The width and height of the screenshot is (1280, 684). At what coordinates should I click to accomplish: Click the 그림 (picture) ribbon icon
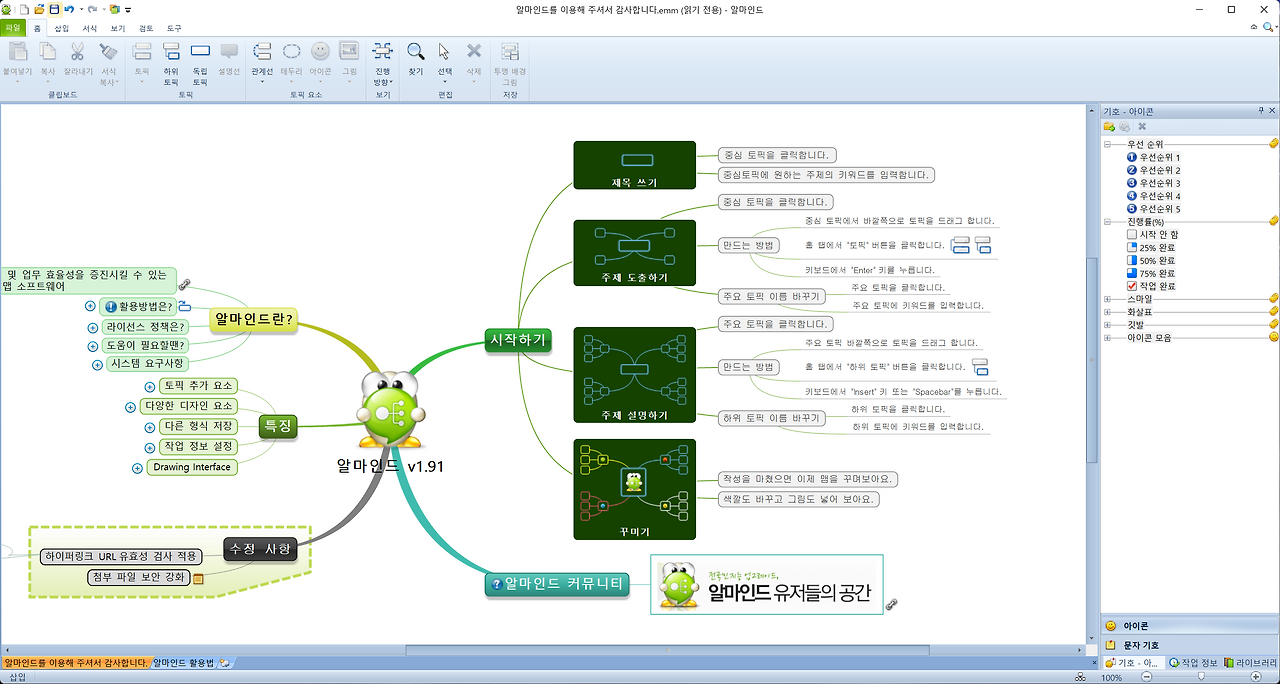349,51
